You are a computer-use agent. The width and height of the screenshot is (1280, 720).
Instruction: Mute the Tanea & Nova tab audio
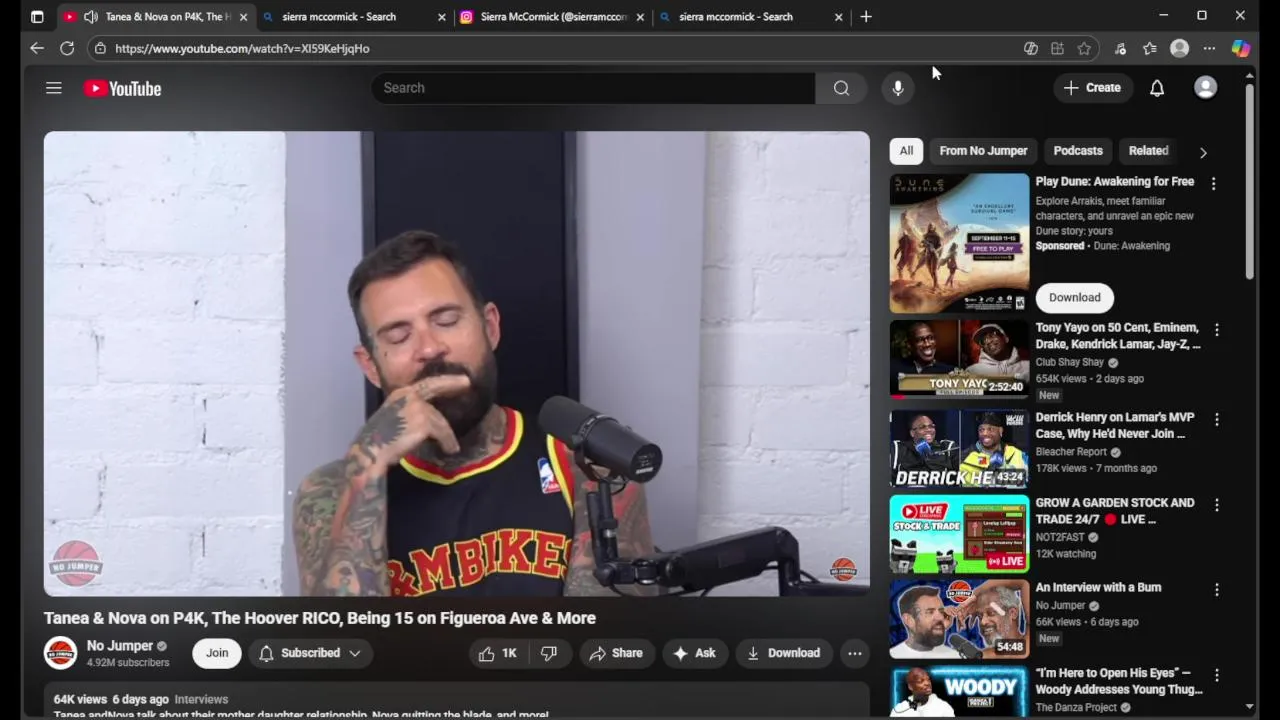[x=91, y=17]
